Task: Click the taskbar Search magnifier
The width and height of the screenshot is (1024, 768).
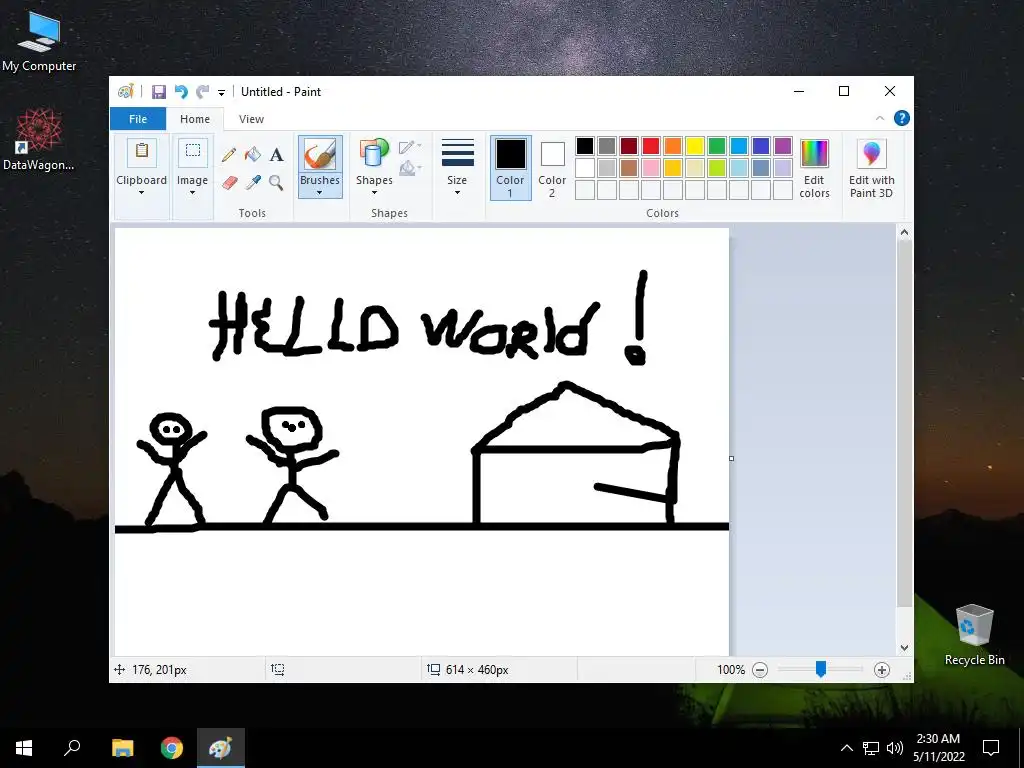Action: tap(72, 748)
